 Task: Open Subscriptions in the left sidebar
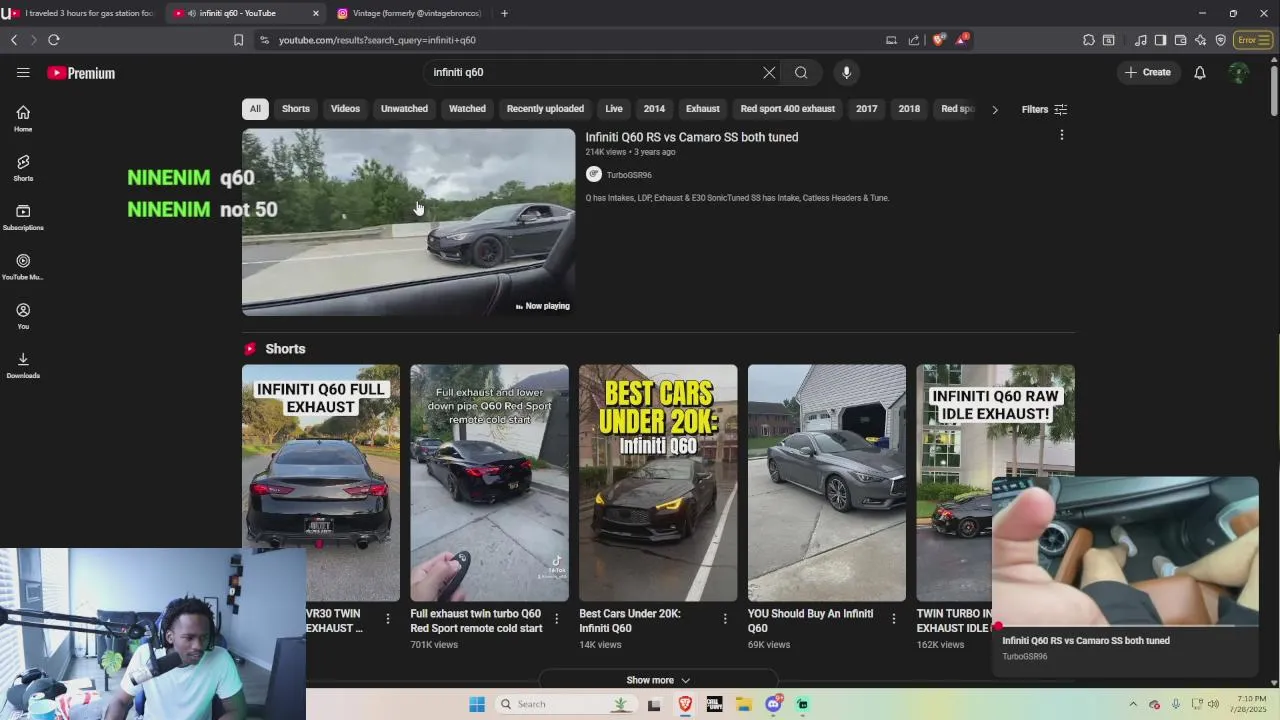23,217
